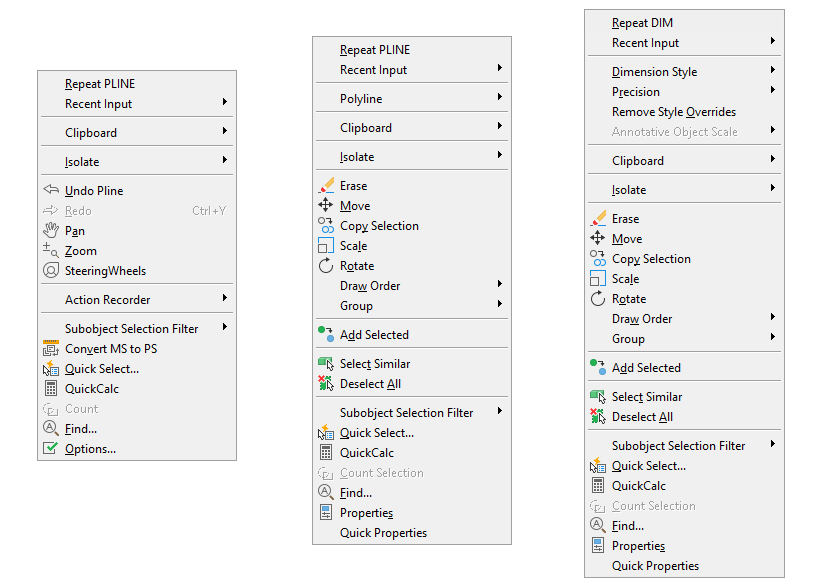Image resolution: width=822 pixels, height=588 pixels.
Task: Expand Group submenu arrow in right menu
Action: (773, 337)
